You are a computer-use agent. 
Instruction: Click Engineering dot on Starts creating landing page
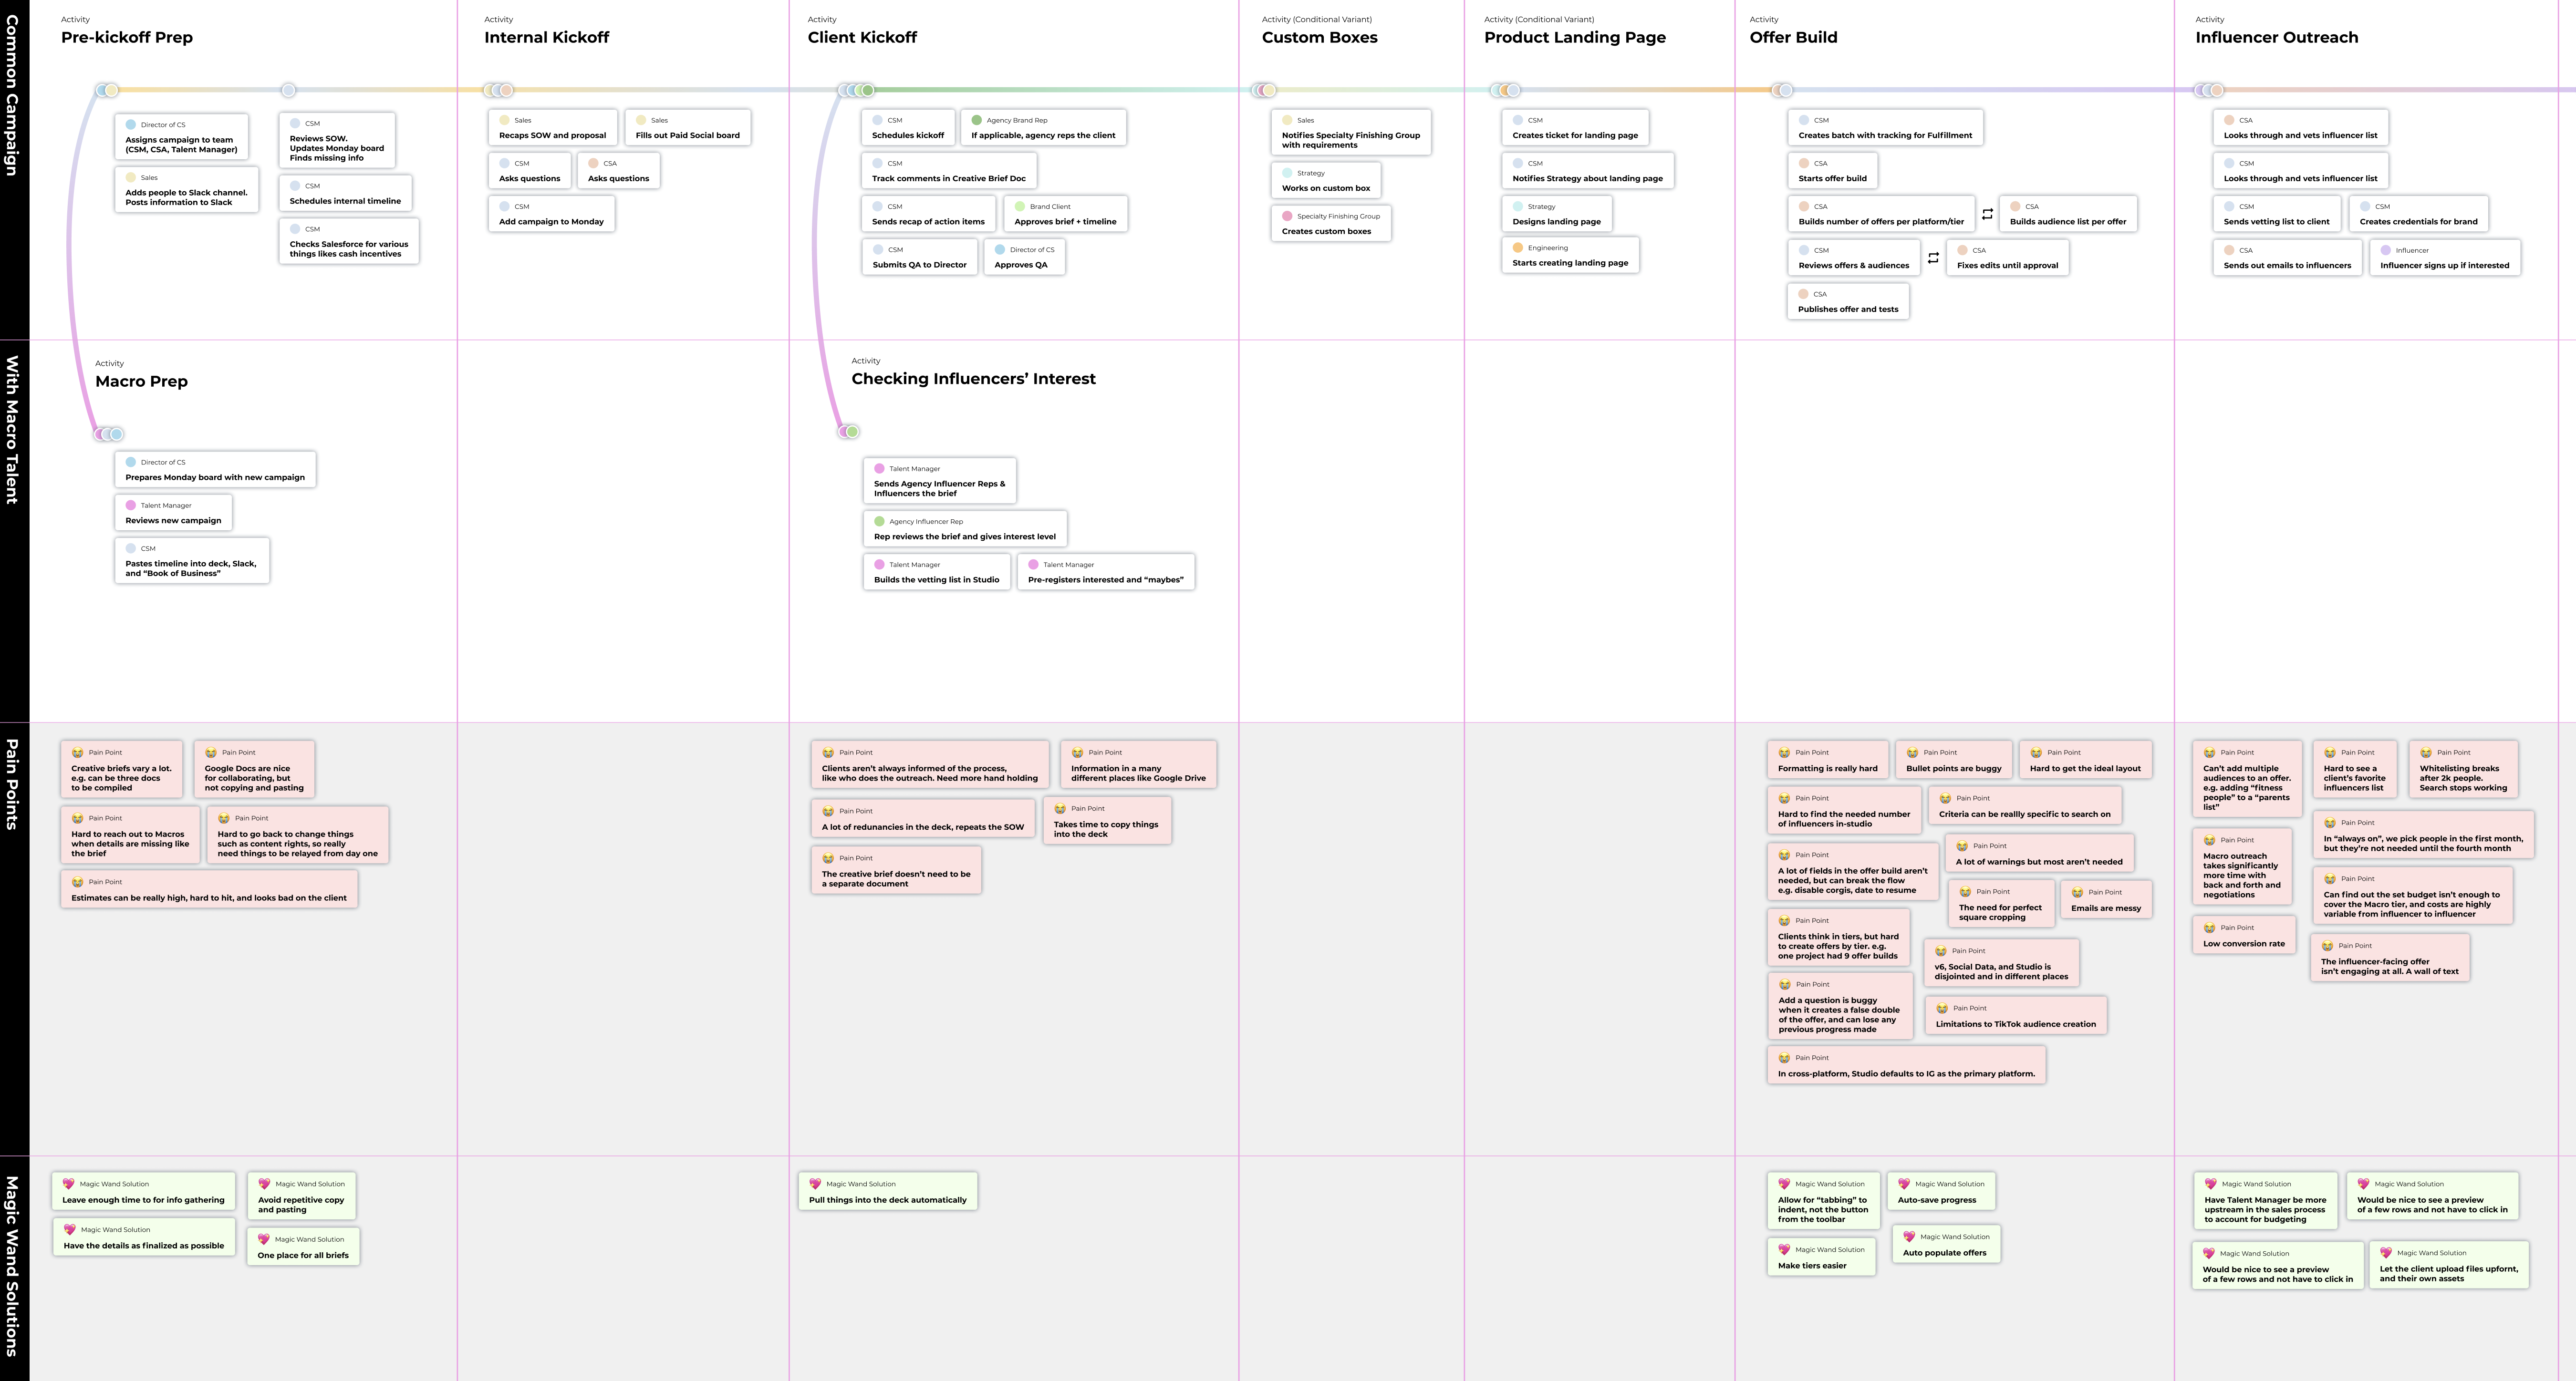point(1518,248)
